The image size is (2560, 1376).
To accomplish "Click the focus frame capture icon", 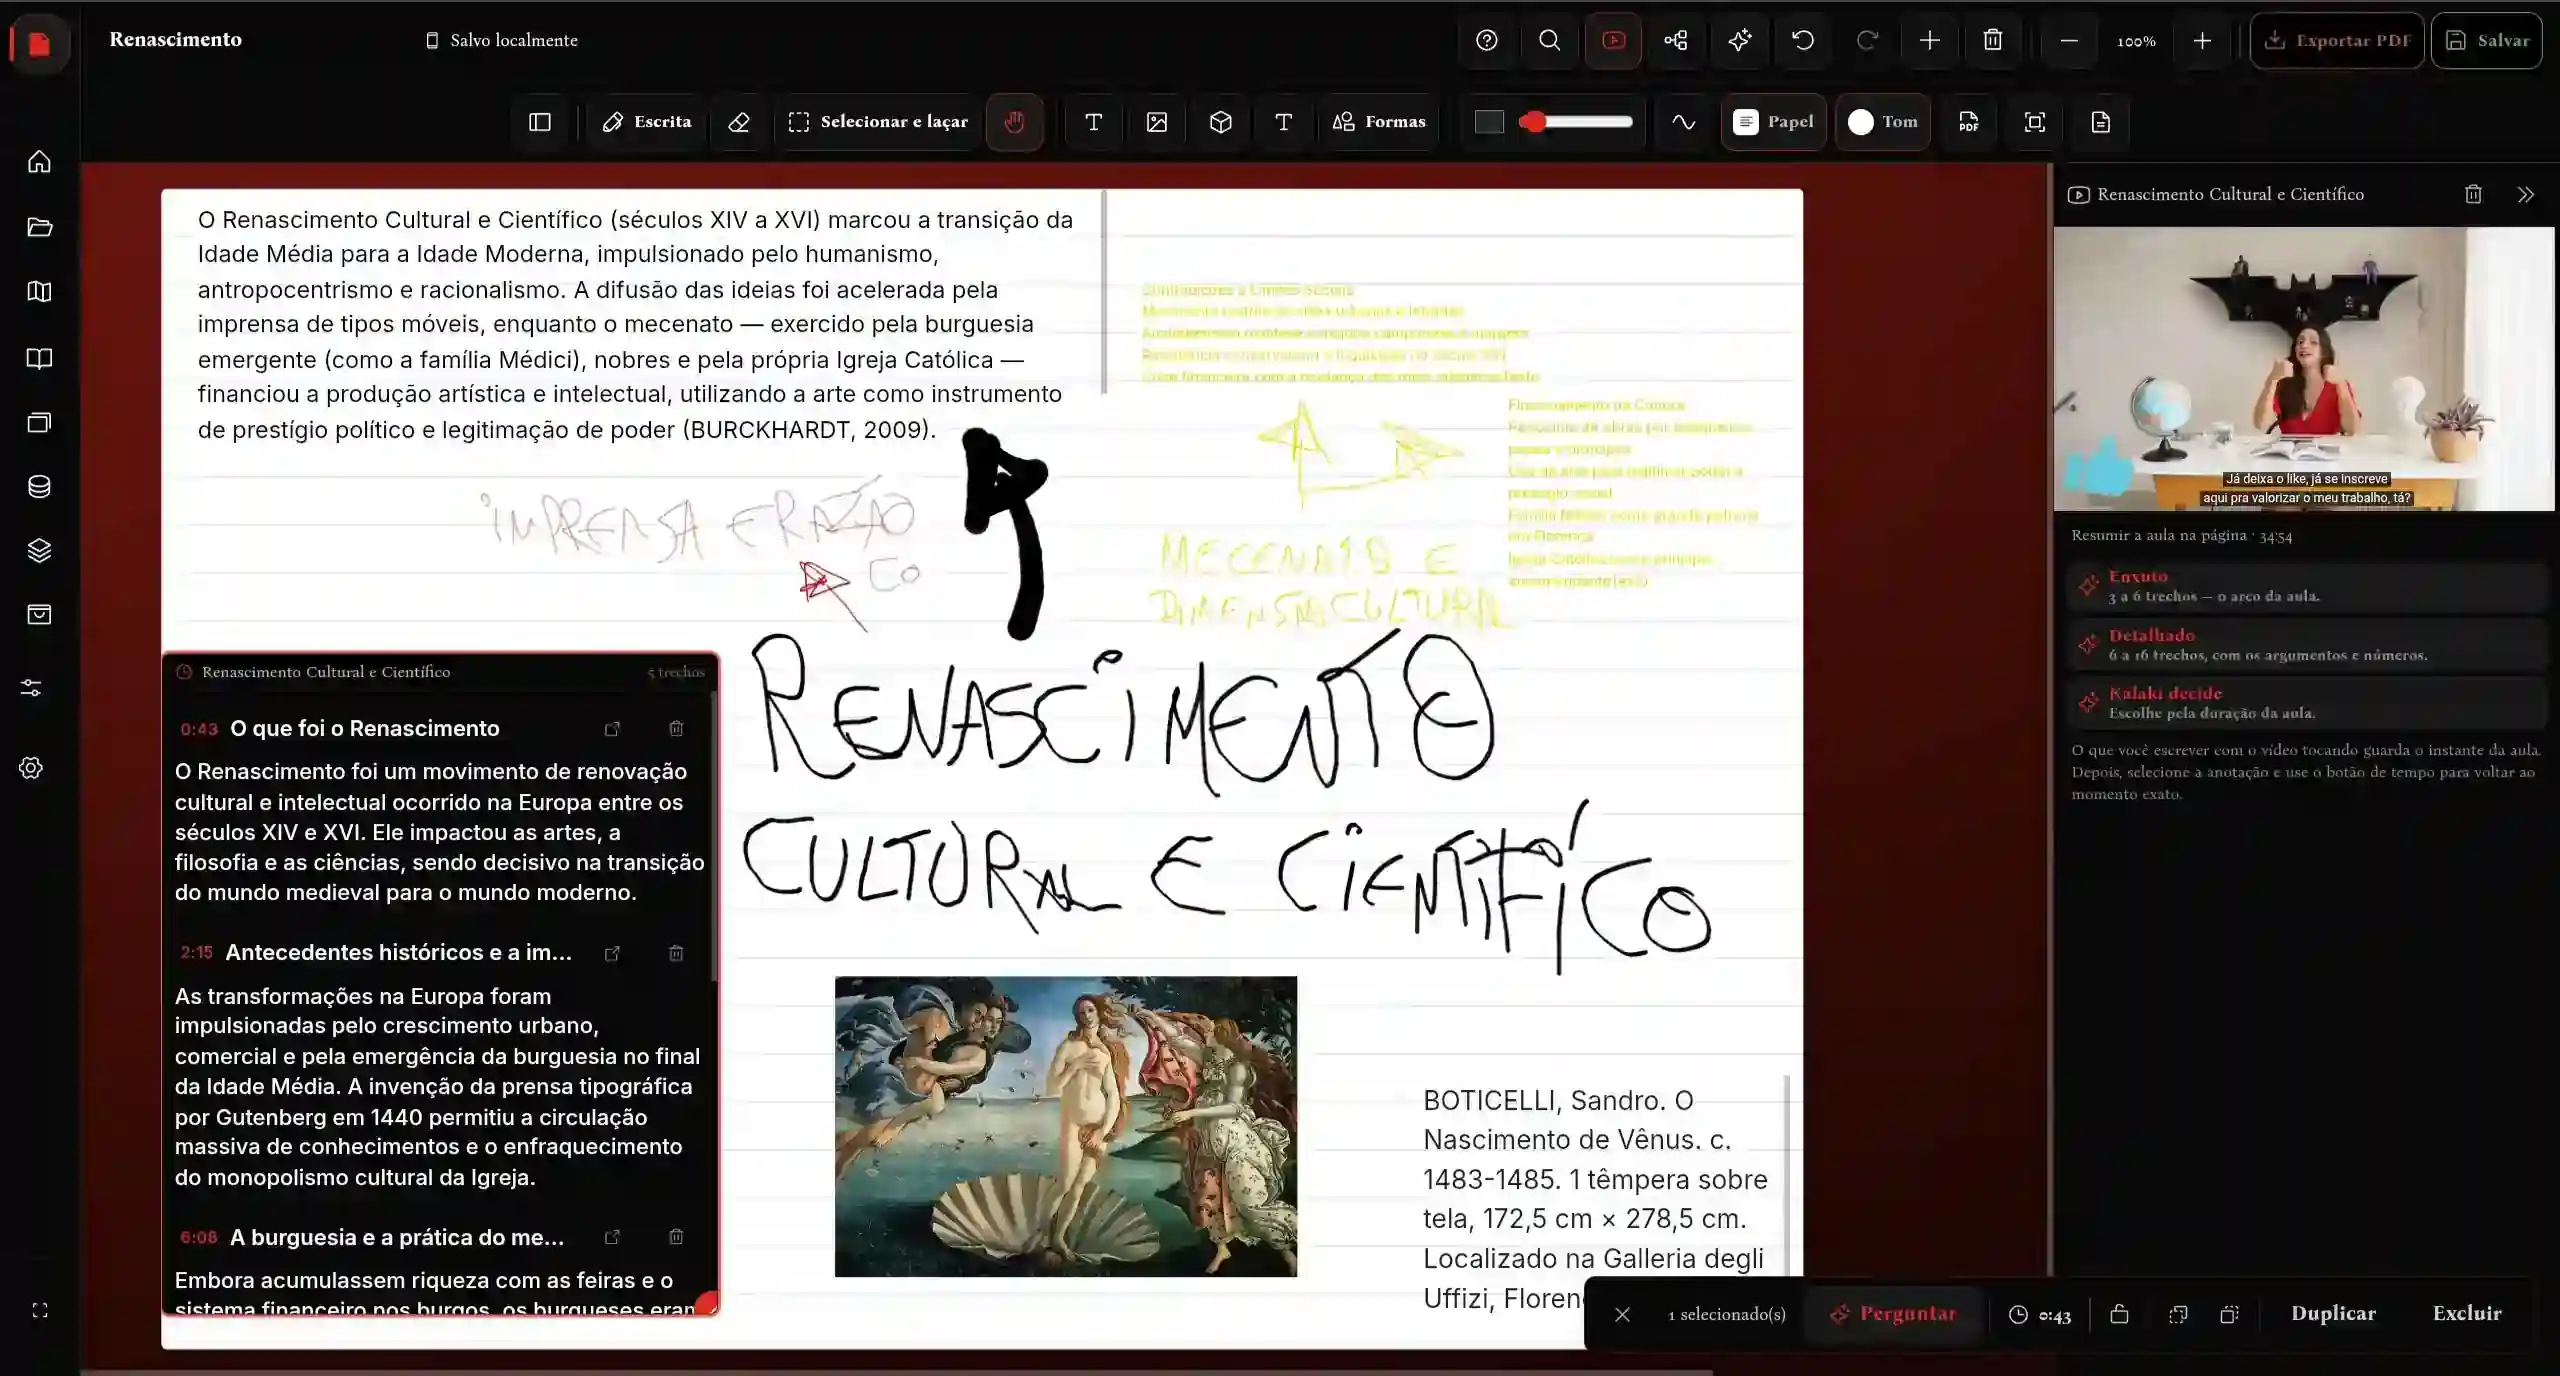I will point(2035,122).
